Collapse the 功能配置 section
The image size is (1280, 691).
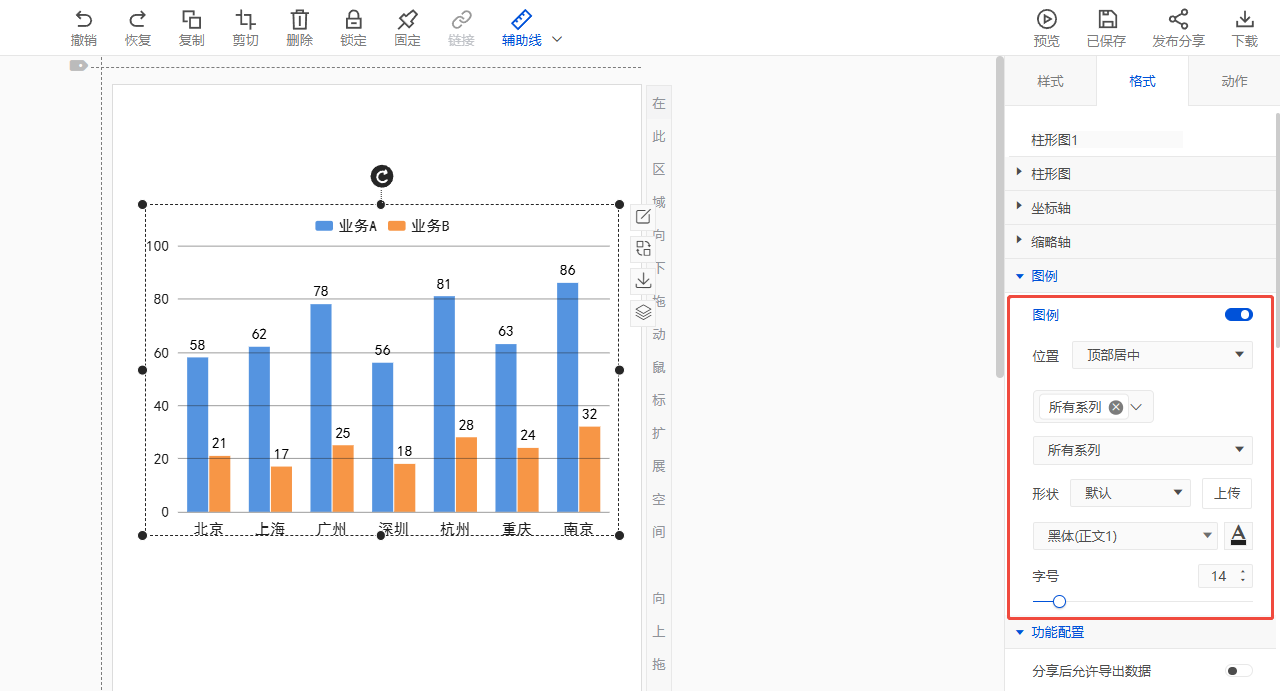click(x=1140, y=632)
